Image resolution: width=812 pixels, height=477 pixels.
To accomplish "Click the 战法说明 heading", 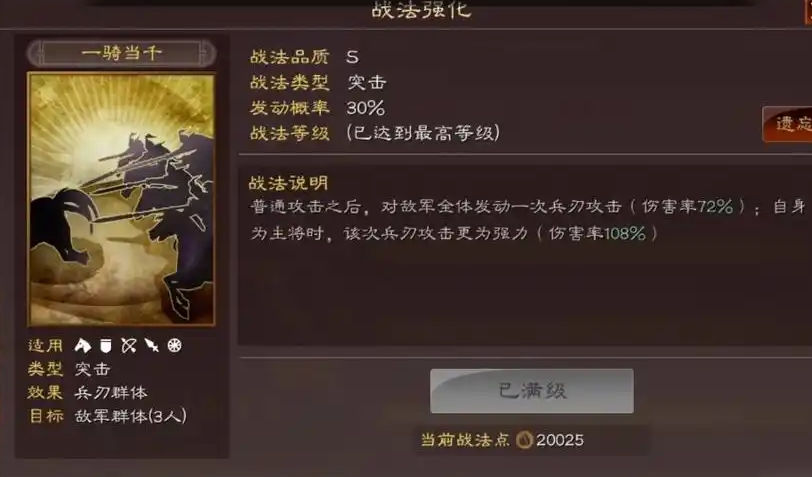I will tap(288, 183).
